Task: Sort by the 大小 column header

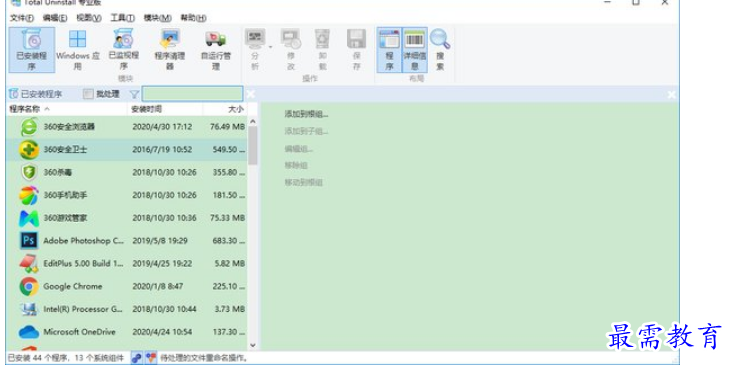Action: tap(225, 109)
